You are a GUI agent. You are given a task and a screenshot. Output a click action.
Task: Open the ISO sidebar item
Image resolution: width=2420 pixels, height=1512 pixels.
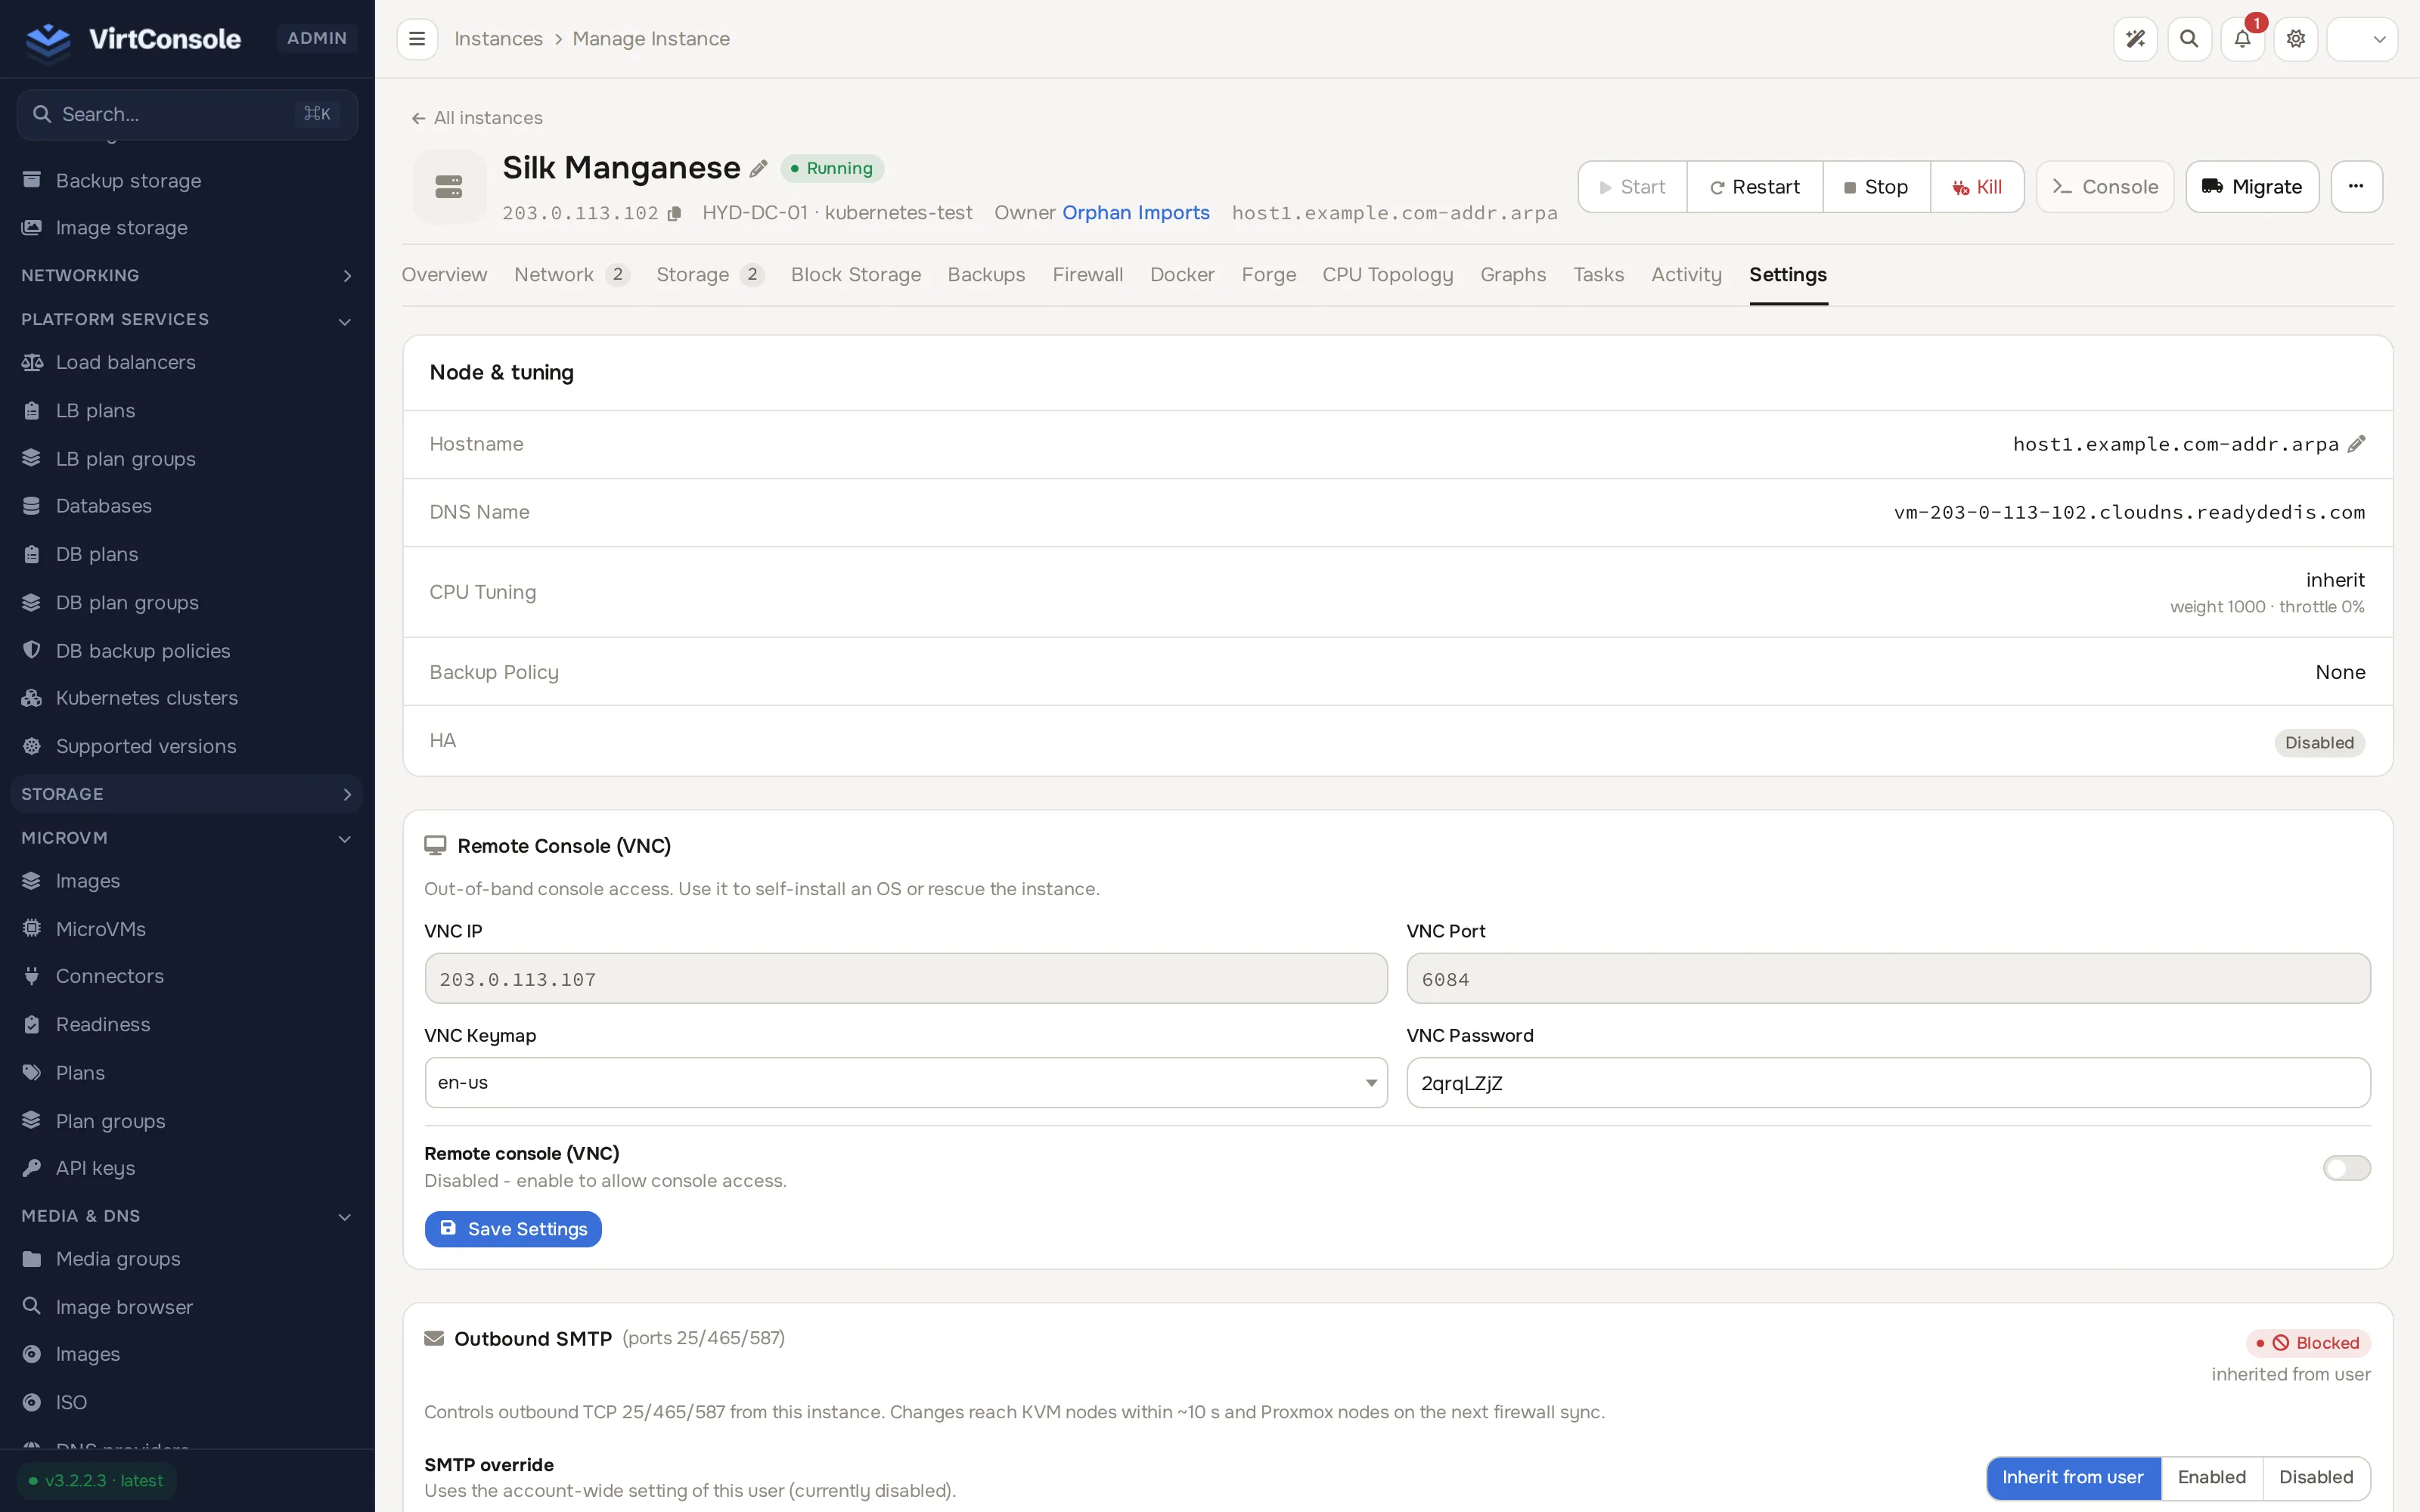coord(71,1402)
